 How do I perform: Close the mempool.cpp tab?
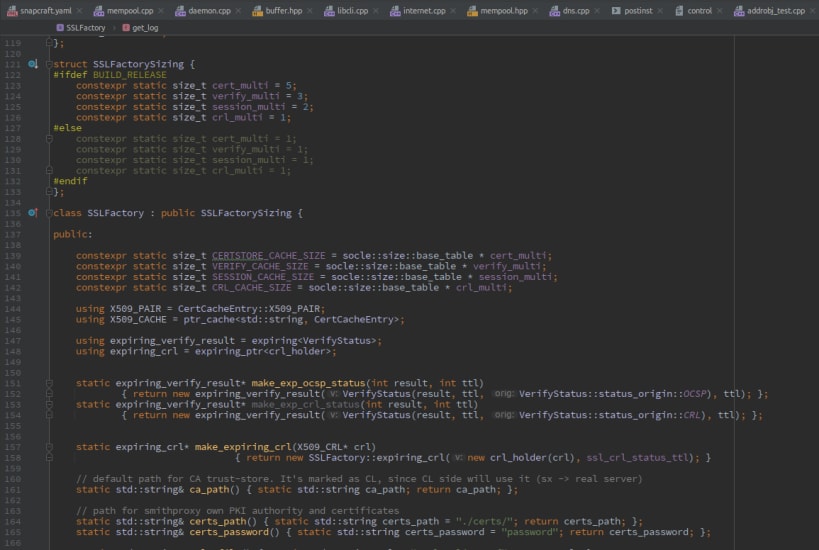click(x=161, y=10)
